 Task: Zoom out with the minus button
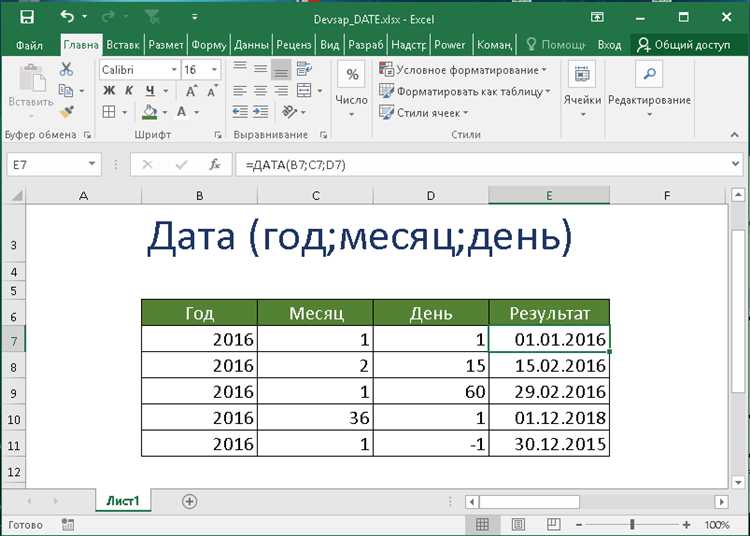(x=579, y=525)
